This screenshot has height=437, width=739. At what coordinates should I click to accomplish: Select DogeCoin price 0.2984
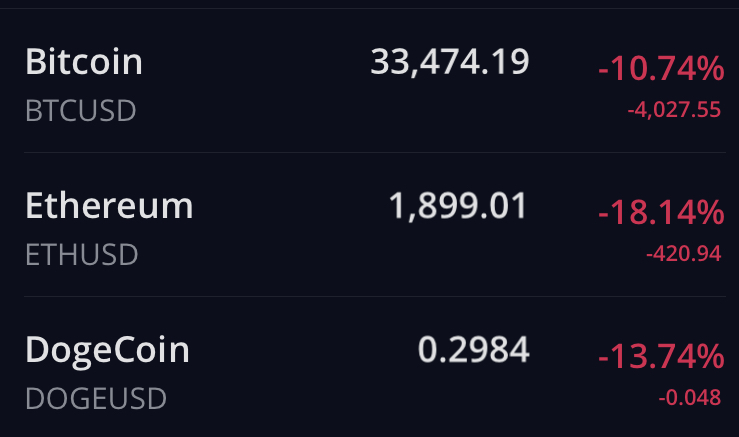473,350
